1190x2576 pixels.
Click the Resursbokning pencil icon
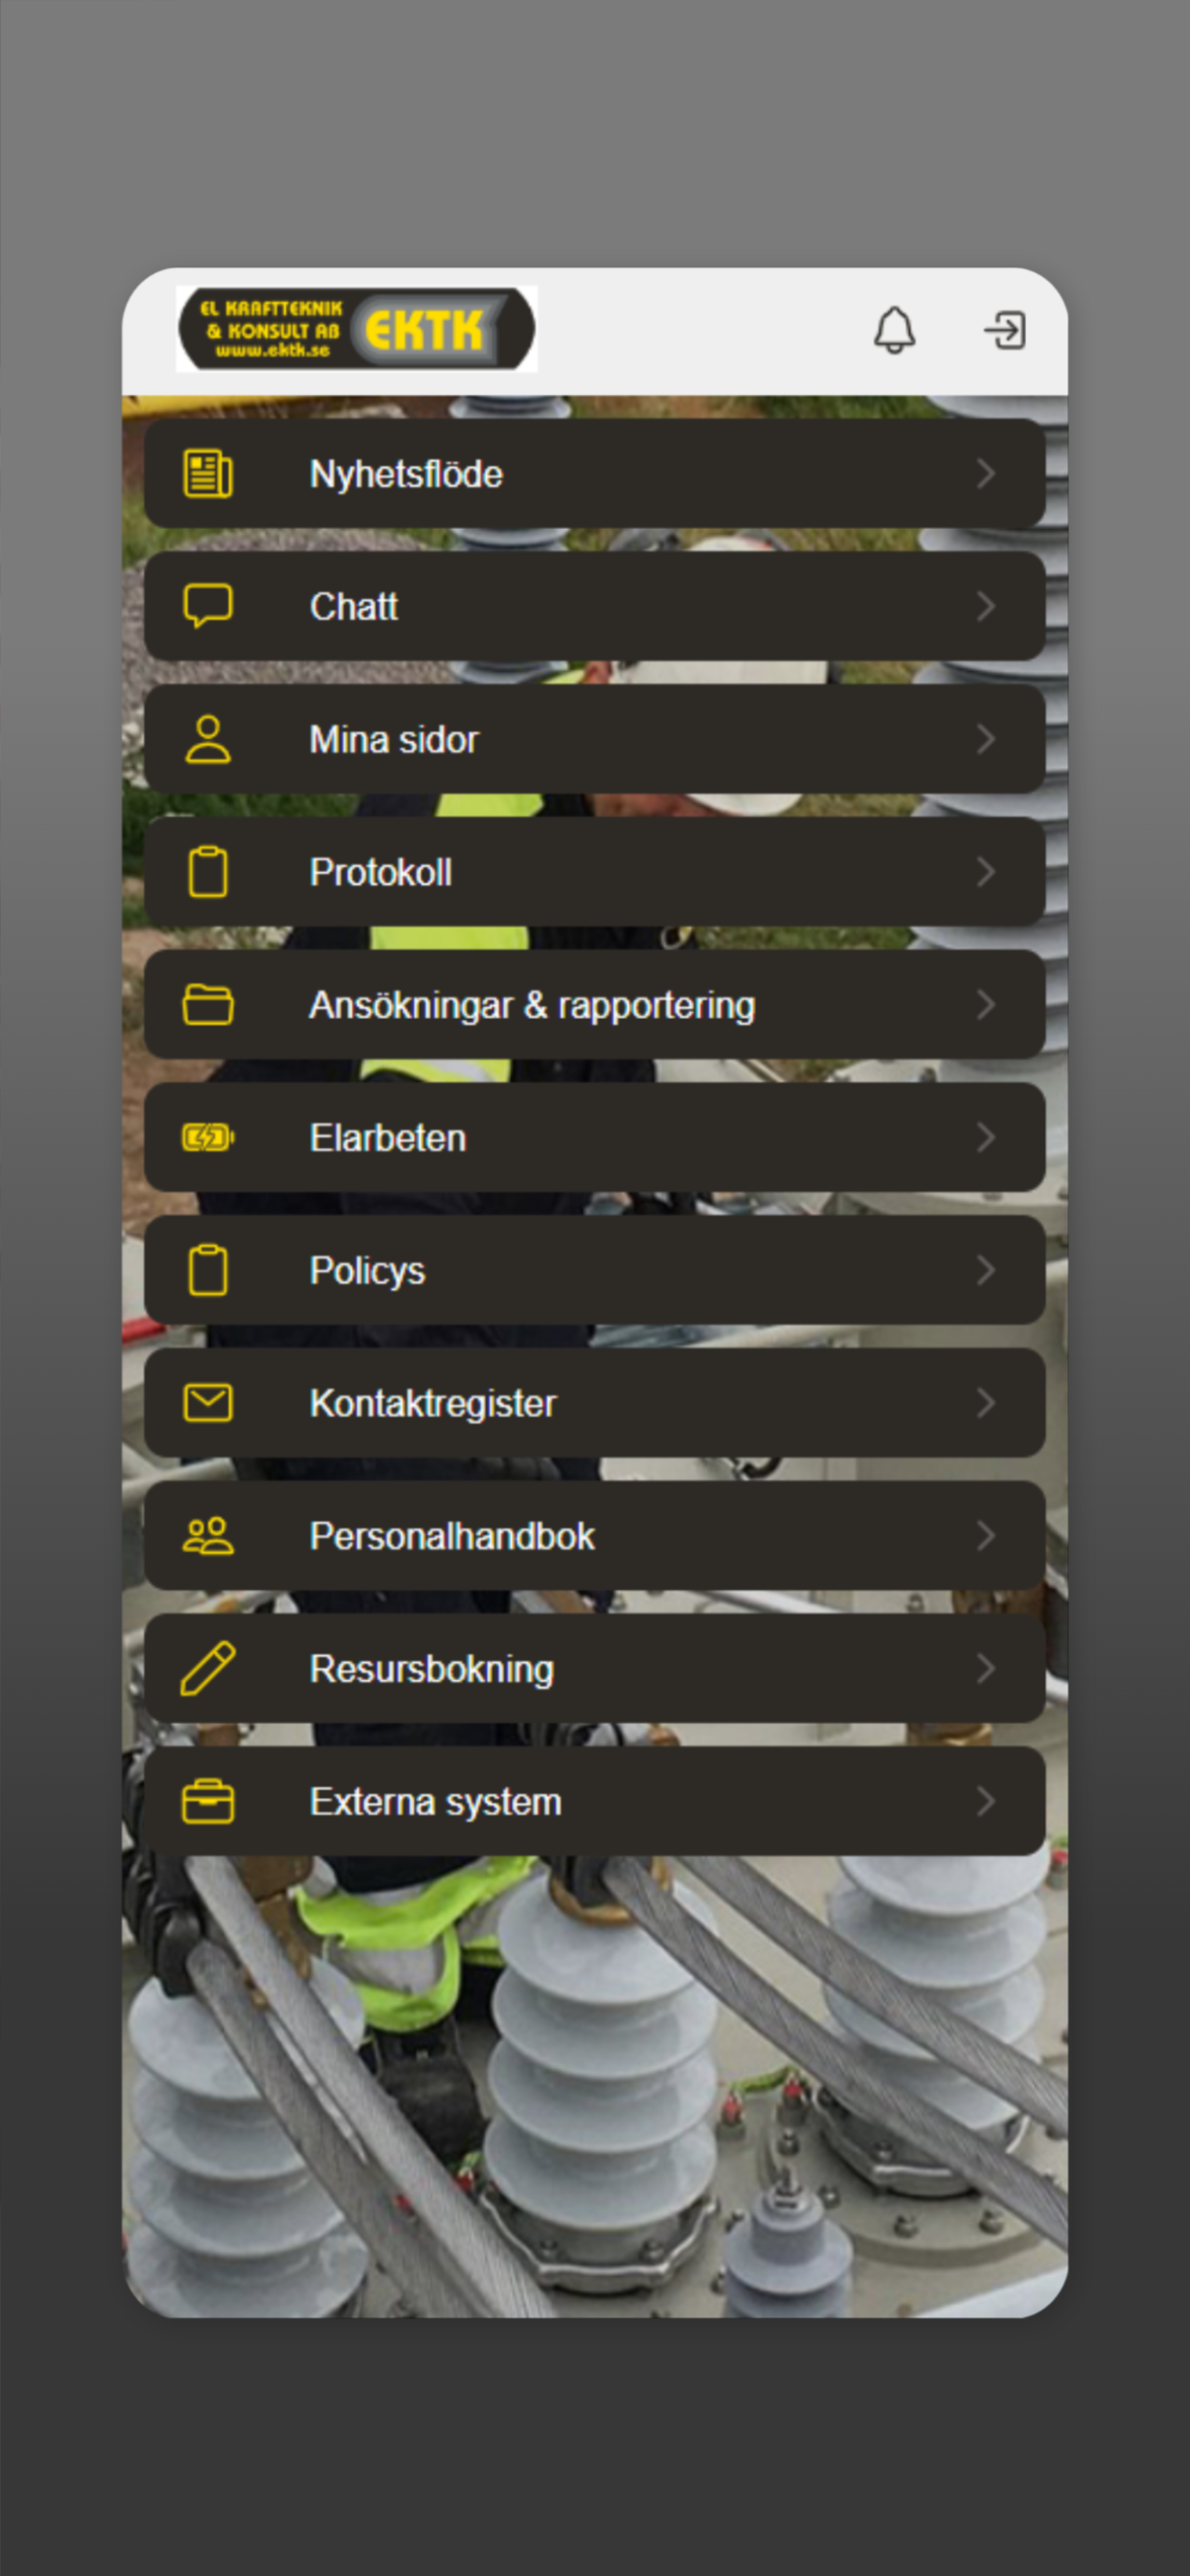click(x=208, y=1668)
